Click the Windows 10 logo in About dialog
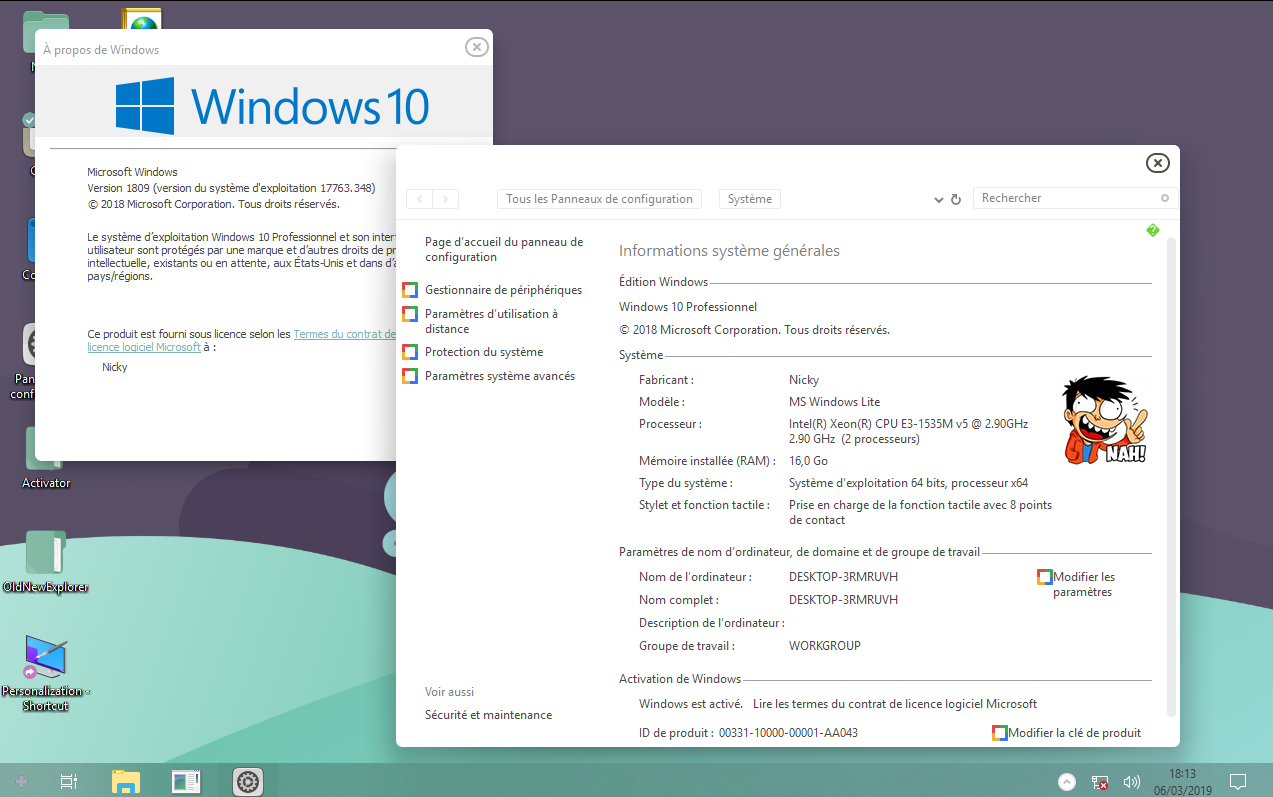 pos(272,106)
